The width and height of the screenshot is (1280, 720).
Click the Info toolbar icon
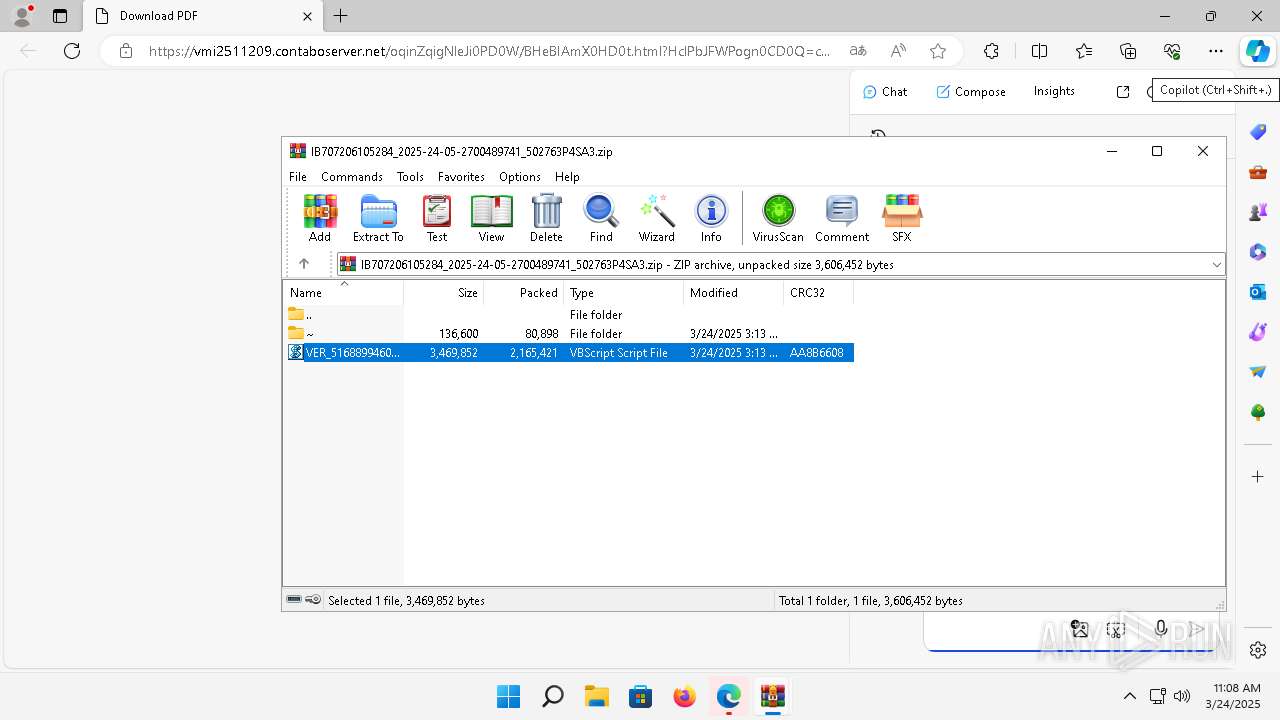(x=711, y=218)
